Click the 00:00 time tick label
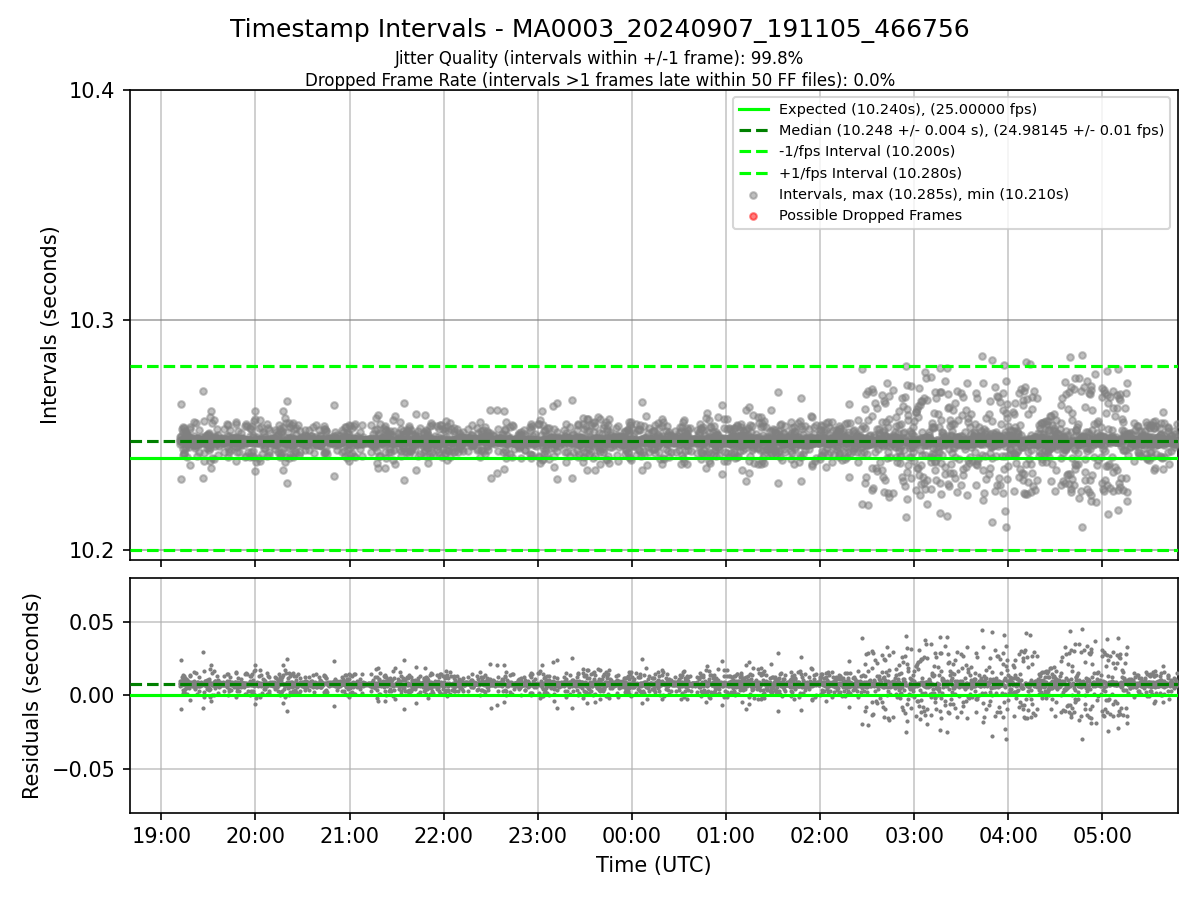 (631, 835)
